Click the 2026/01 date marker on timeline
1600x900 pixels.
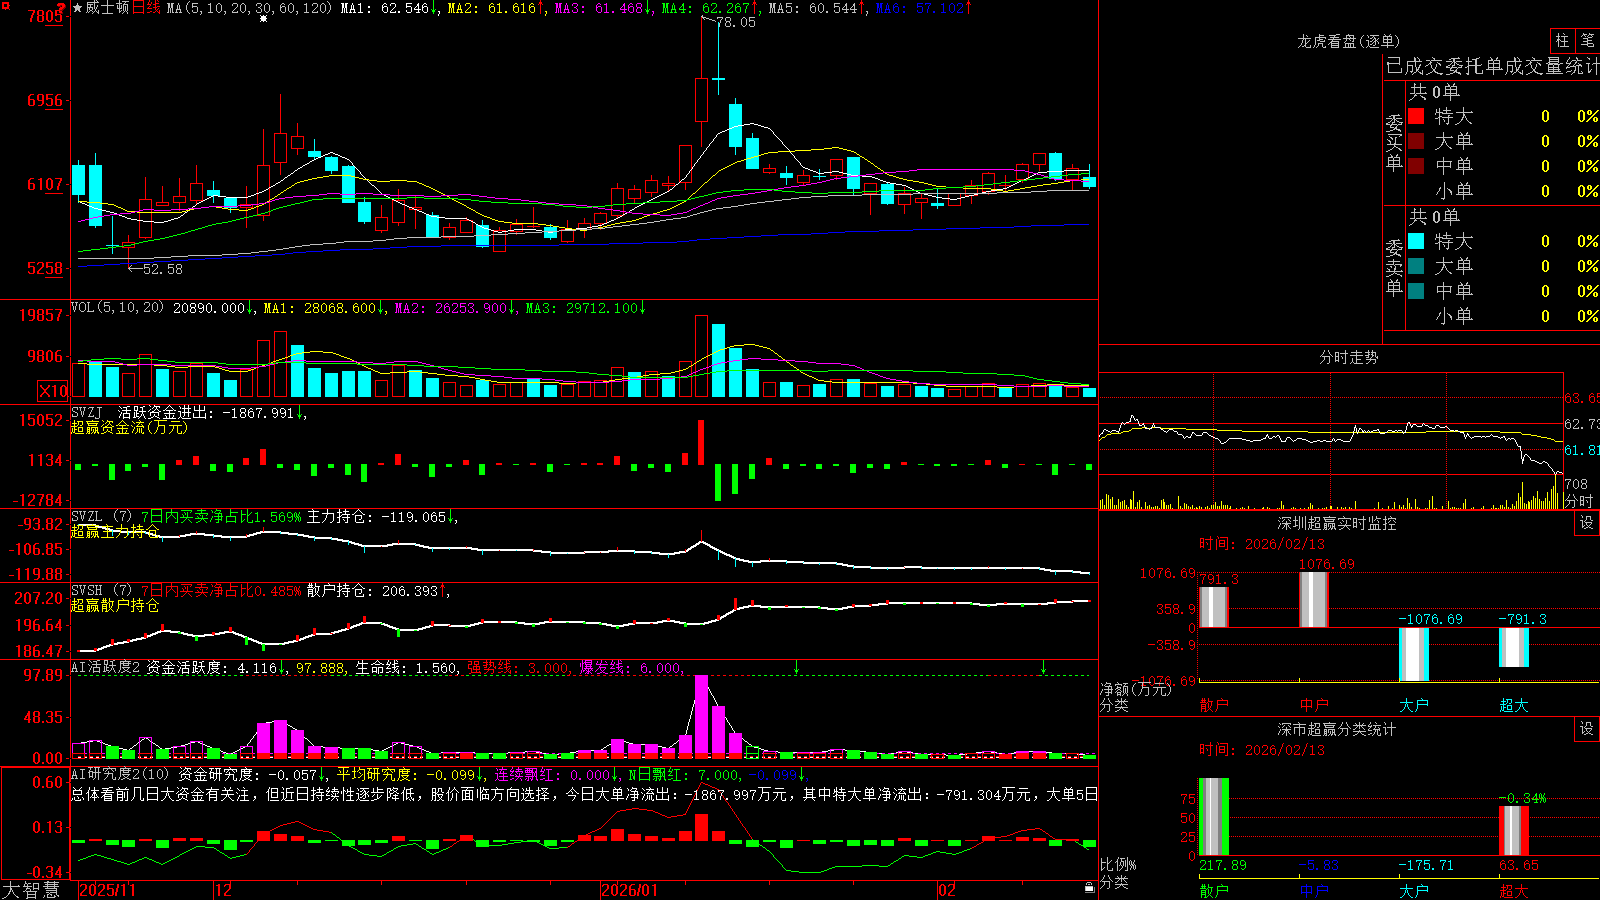[630, 890]
